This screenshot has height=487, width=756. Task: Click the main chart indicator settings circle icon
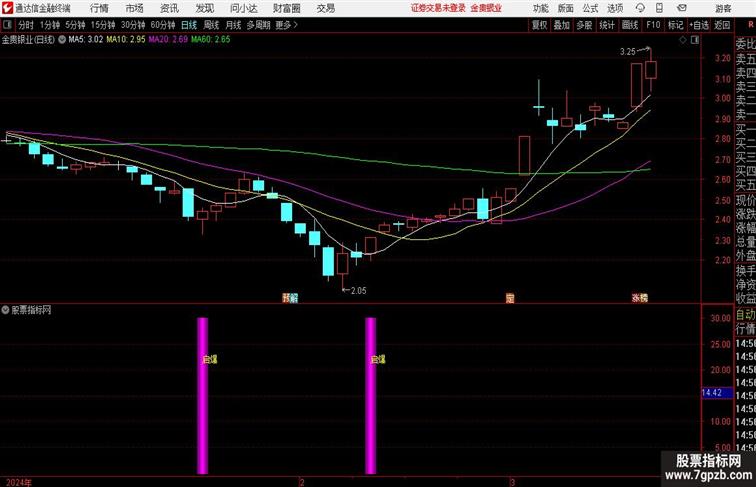point(62,40)
